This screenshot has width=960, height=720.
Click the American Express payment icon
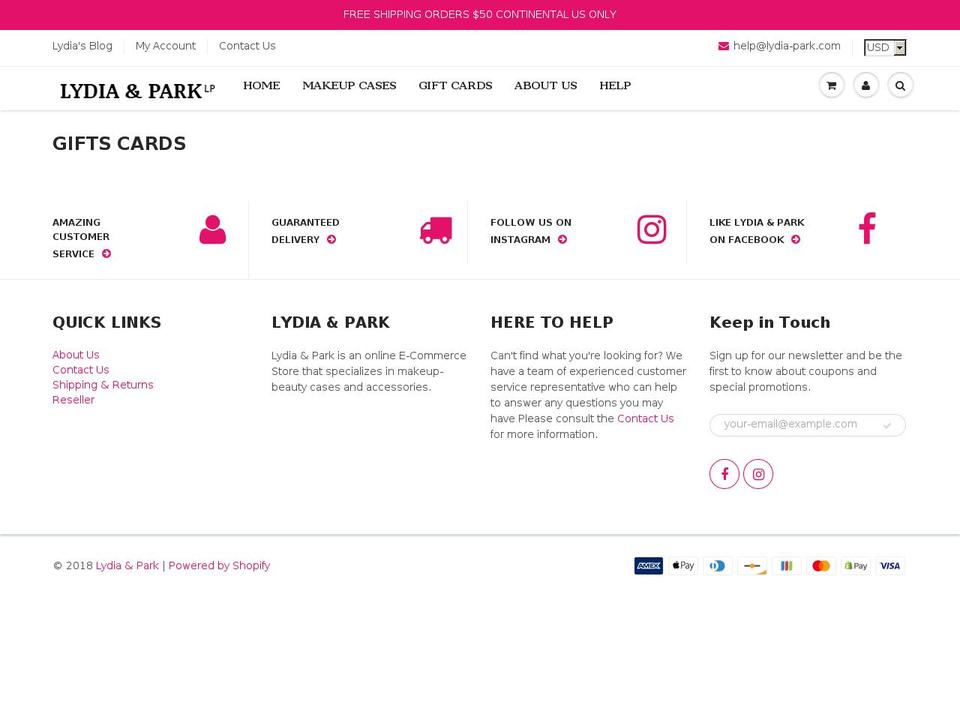[648, 566]
